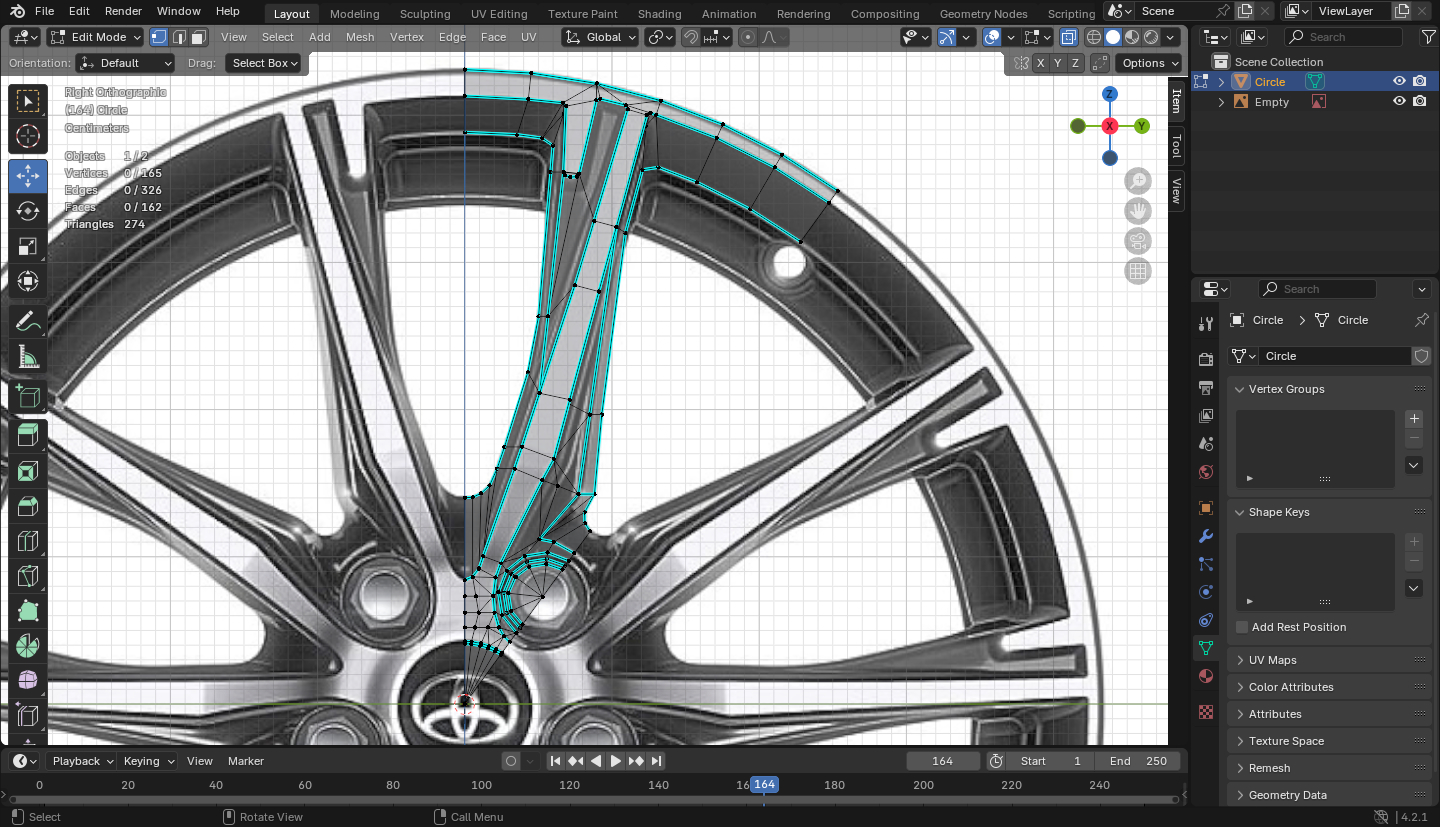Enable the Add Rest Position checkbox
This screenshot has width=1440, height=827.
[1242, 627]
